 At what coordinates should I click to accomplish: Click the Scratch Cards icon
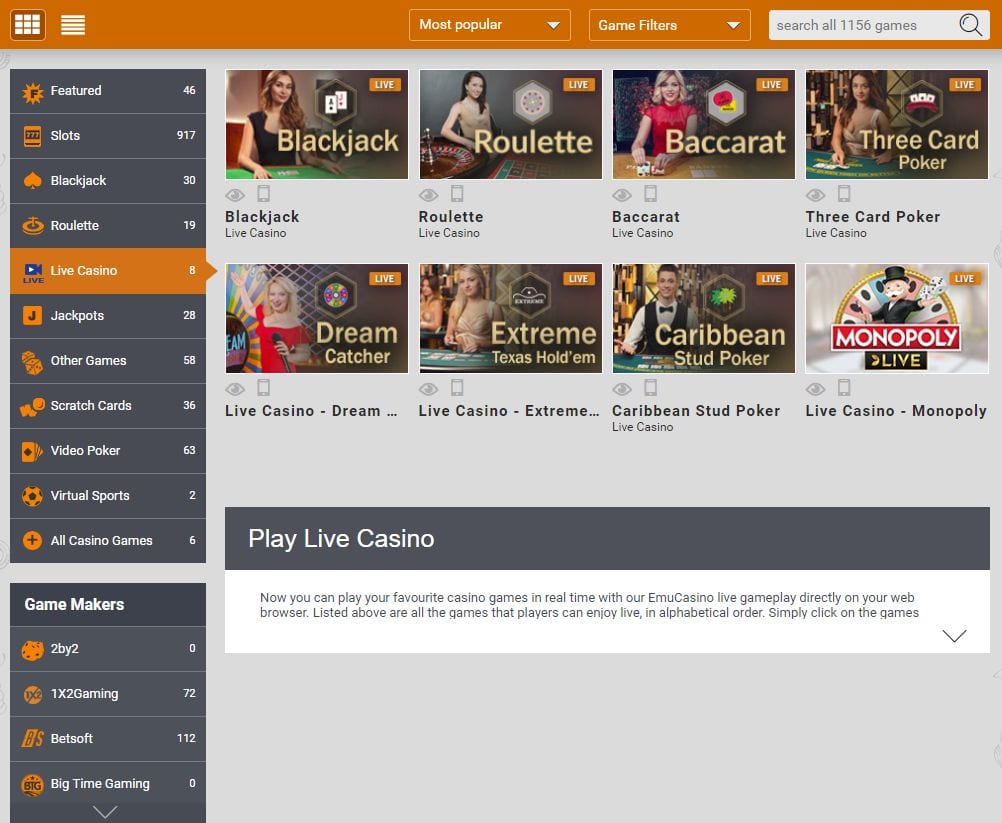[31, 406]
